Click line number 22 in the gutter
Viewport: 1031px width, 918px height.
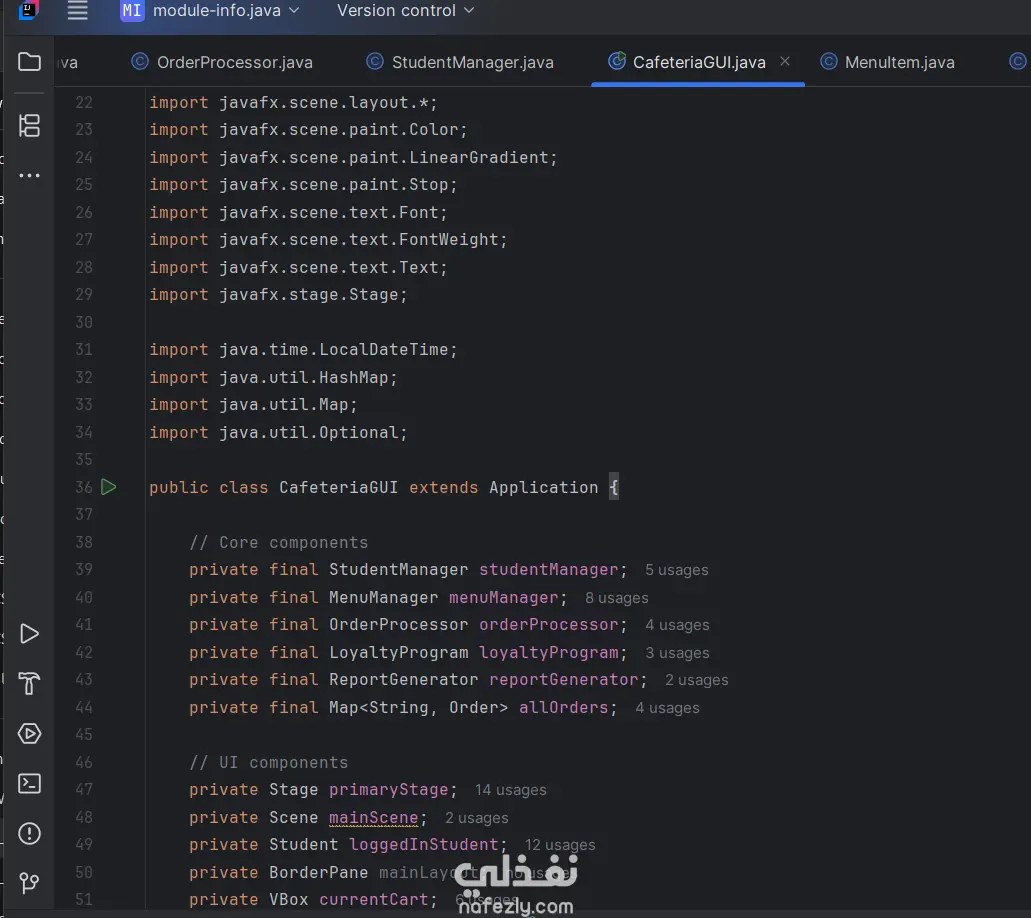(x=84, y=103)
